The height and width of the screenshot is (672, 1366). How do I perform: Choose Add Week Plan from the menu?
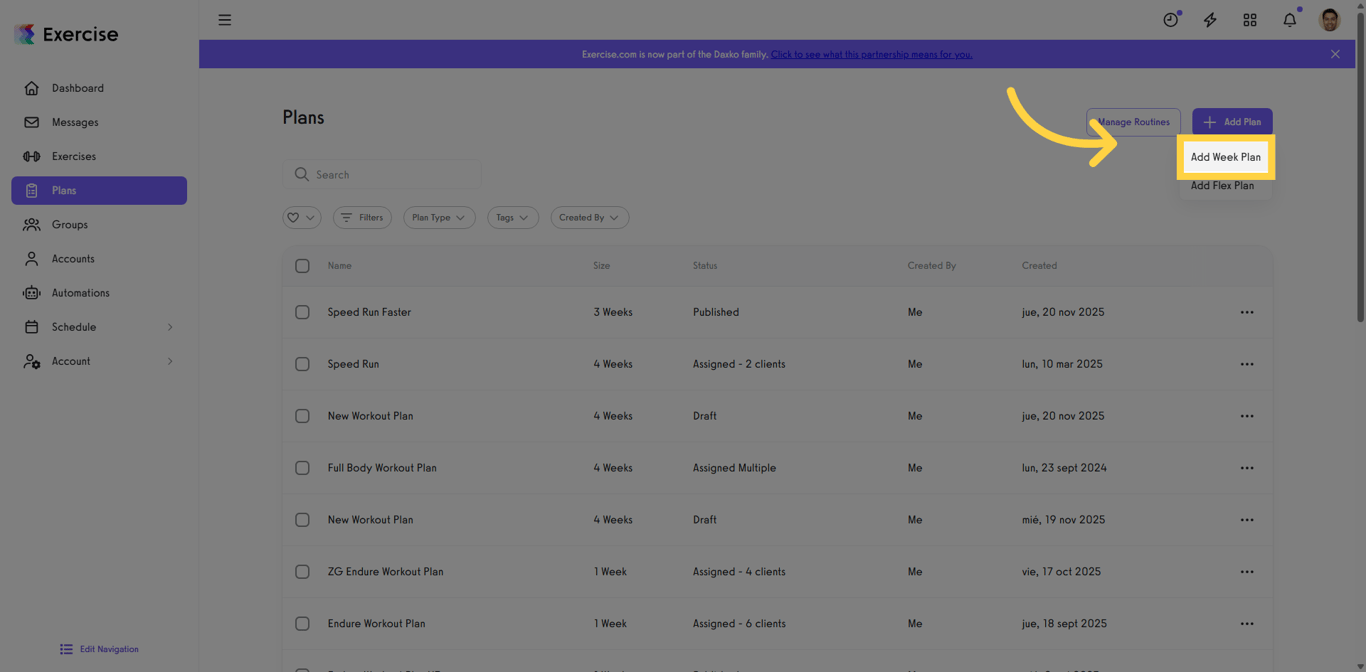tap(1225, 157)
